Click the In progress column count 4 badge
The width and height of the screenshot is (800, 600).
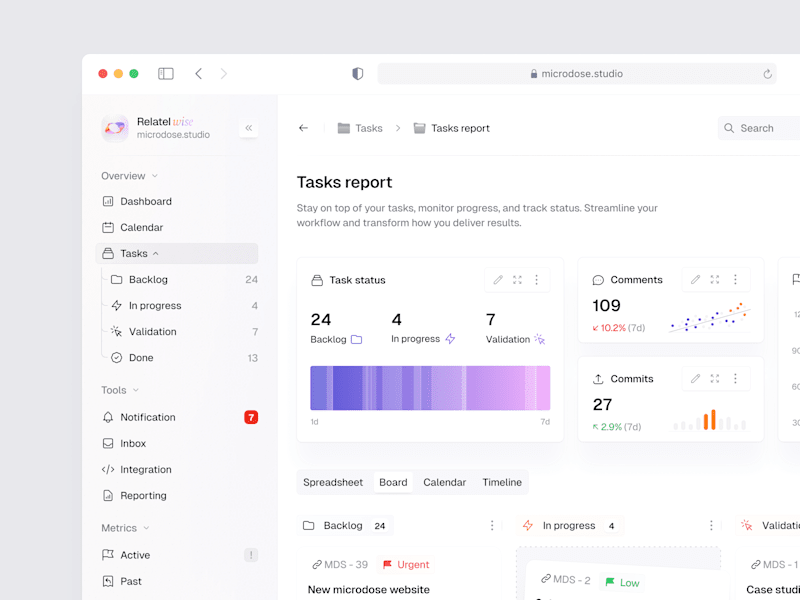pyautogui.click(x=611, y=526)
